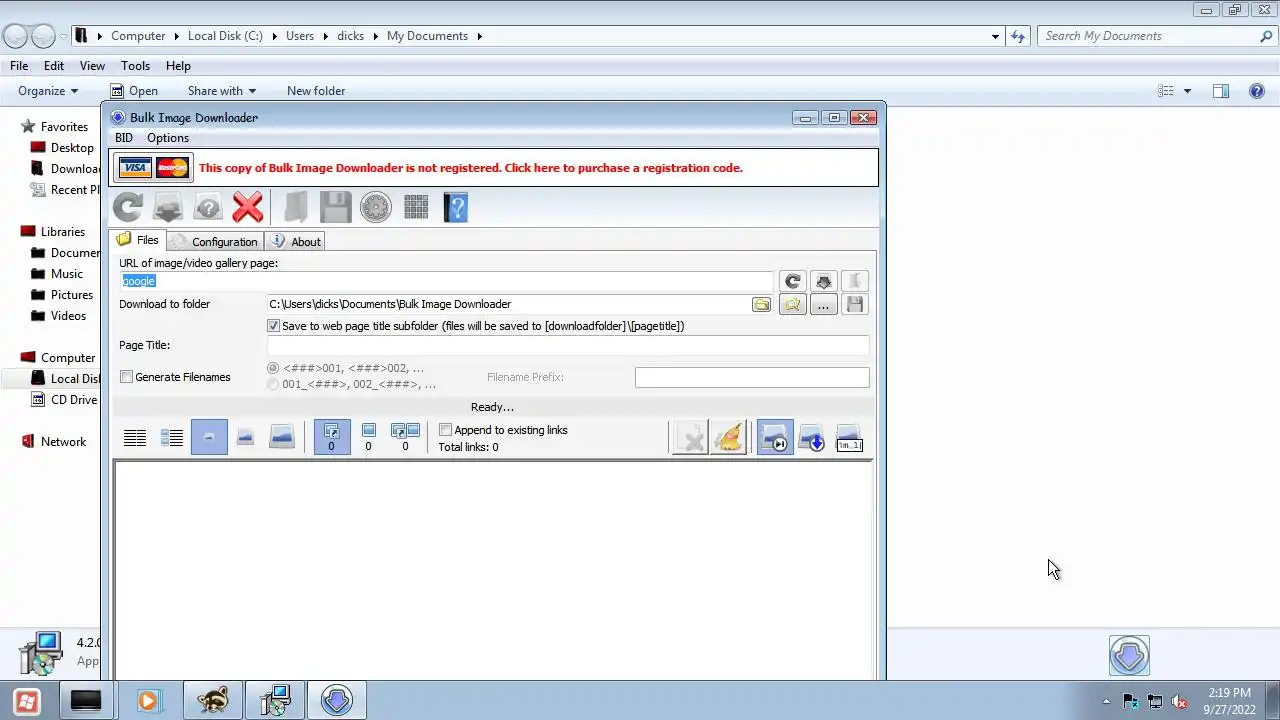Open the BID menu
The image size is (1280, 720).
[123, 138]
